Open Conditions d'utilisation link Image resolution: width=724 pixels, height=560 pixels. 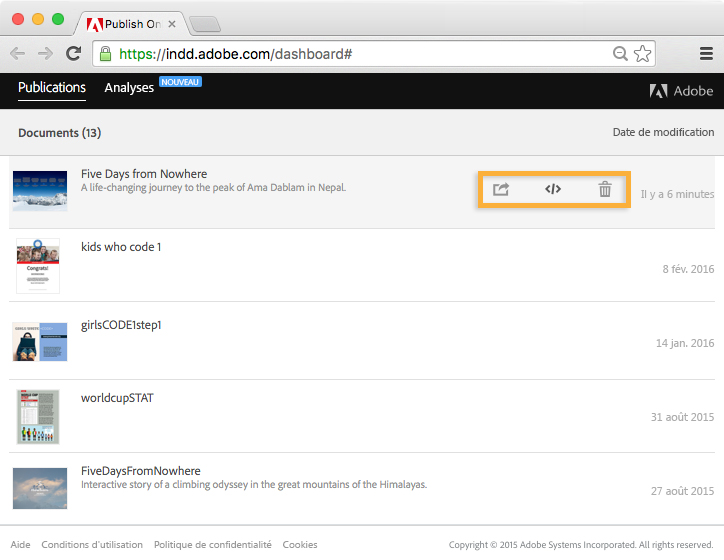coord(92,545)
